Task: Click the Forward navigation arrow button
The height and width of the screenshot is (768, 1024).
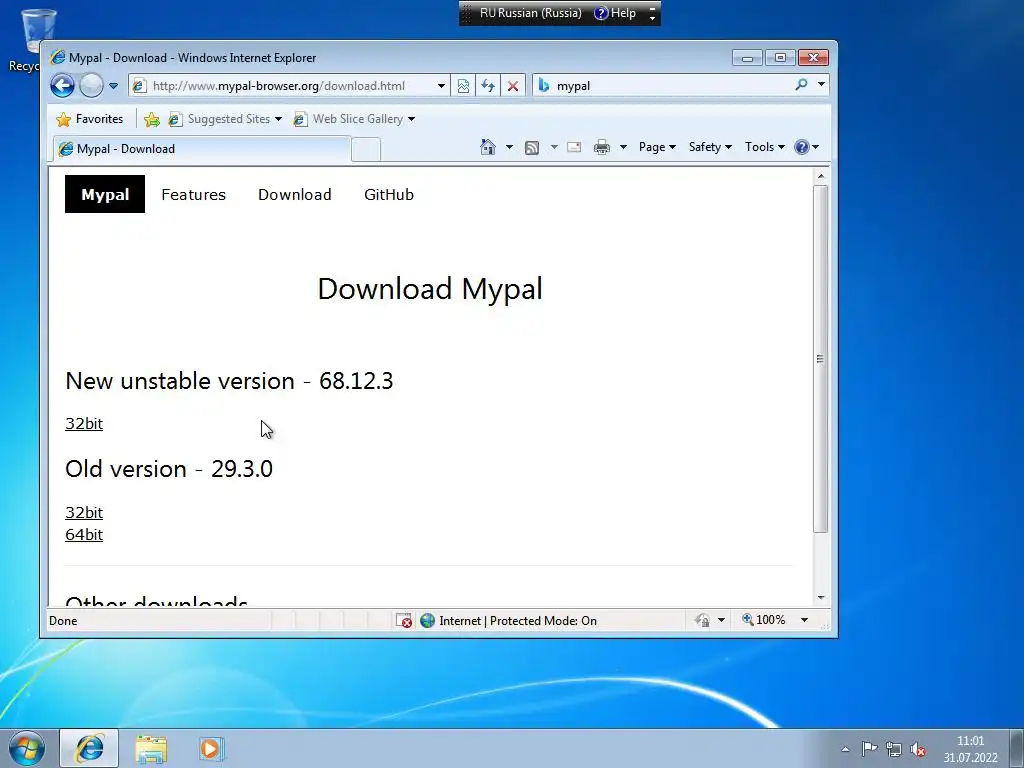Action: [x=91, y=86]
